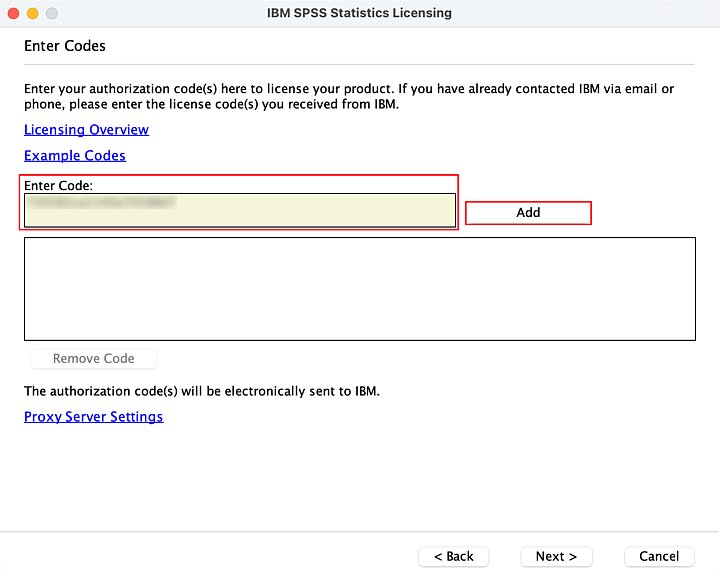This screenshot has width=720, height=576.
Task: Open the Licensing Overview link
Action: (x=86, y=130)
